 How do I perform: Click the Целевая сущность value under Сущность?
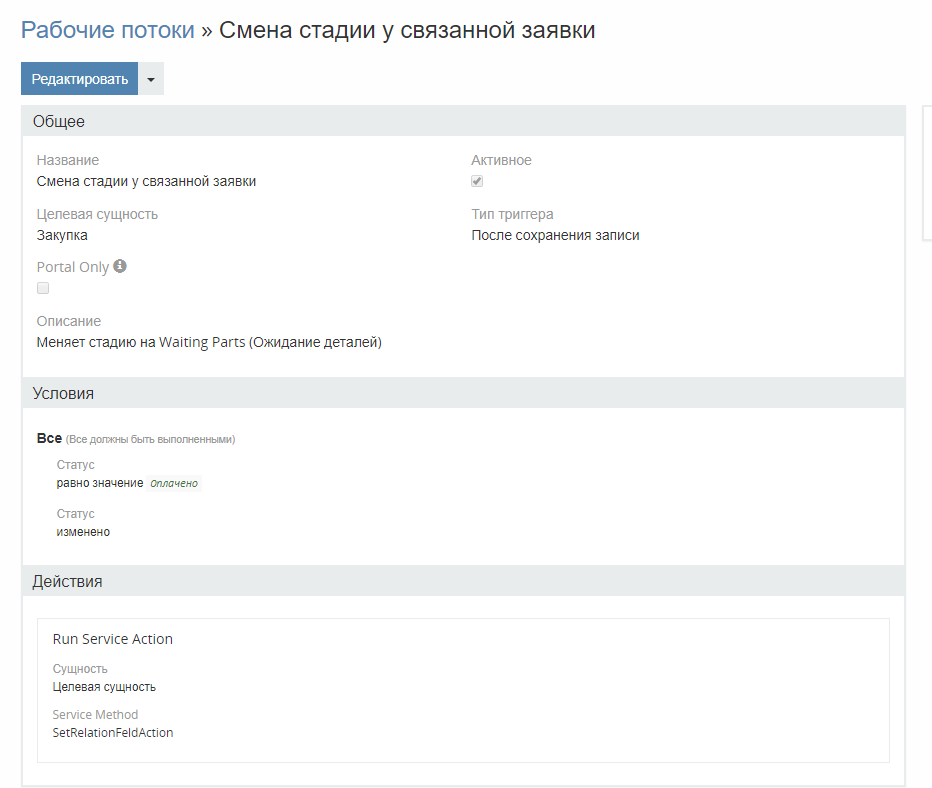(x=104, y=687)
